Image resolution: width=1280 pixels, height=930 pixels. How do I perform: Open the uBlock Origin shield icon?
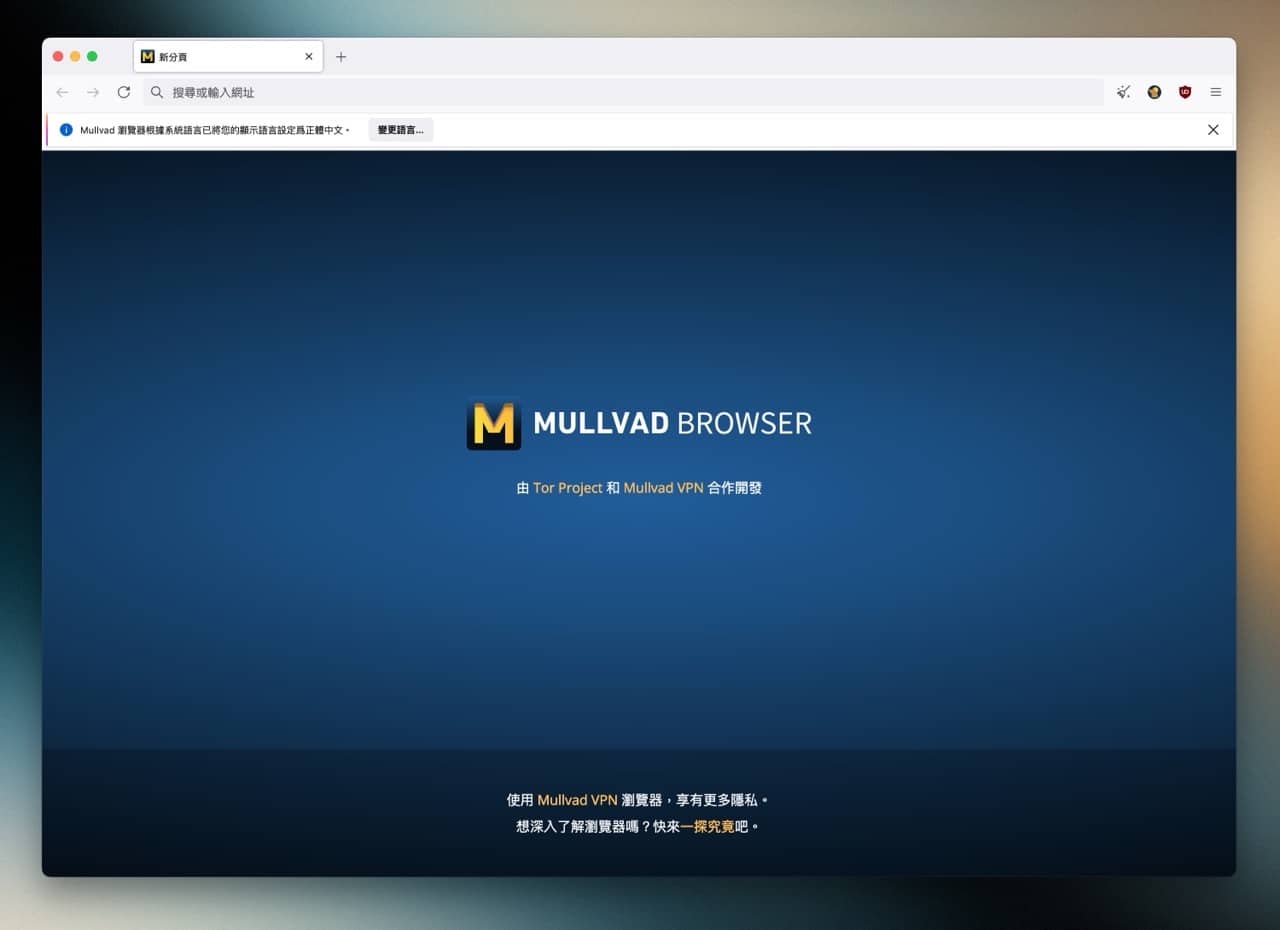click(x=1185, y=92)
